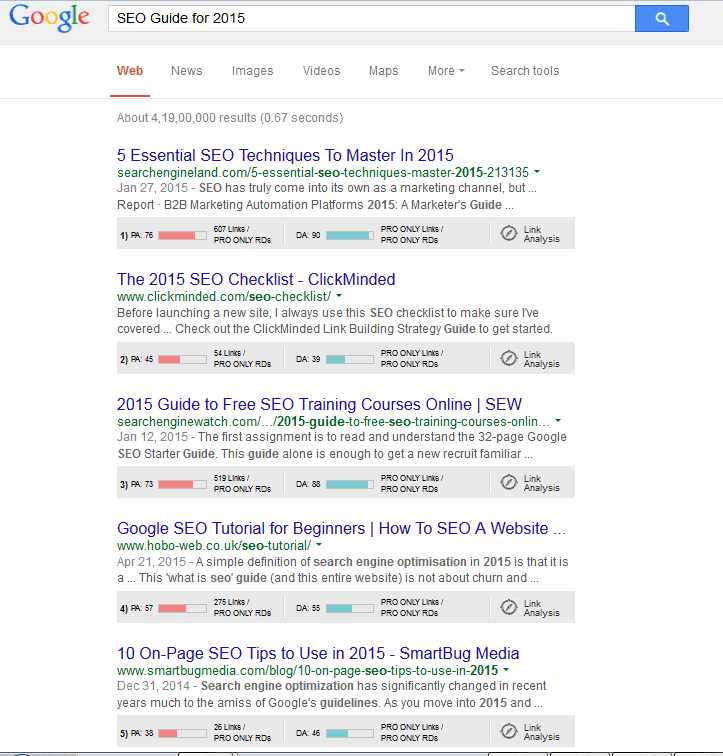
Task: Open Link Analysis compass icon for hobo-web result
Action: [509, 607]
